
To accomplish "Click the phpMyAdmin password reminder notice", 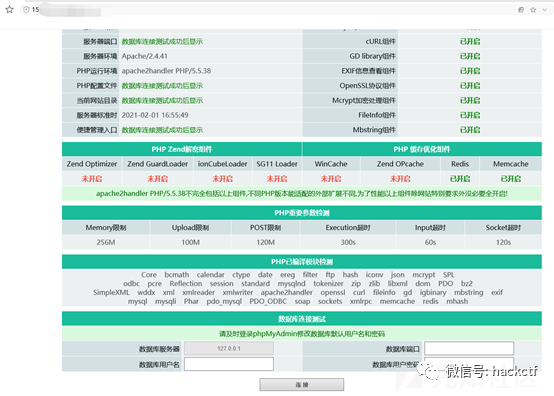I will click(x=302, y=333).
